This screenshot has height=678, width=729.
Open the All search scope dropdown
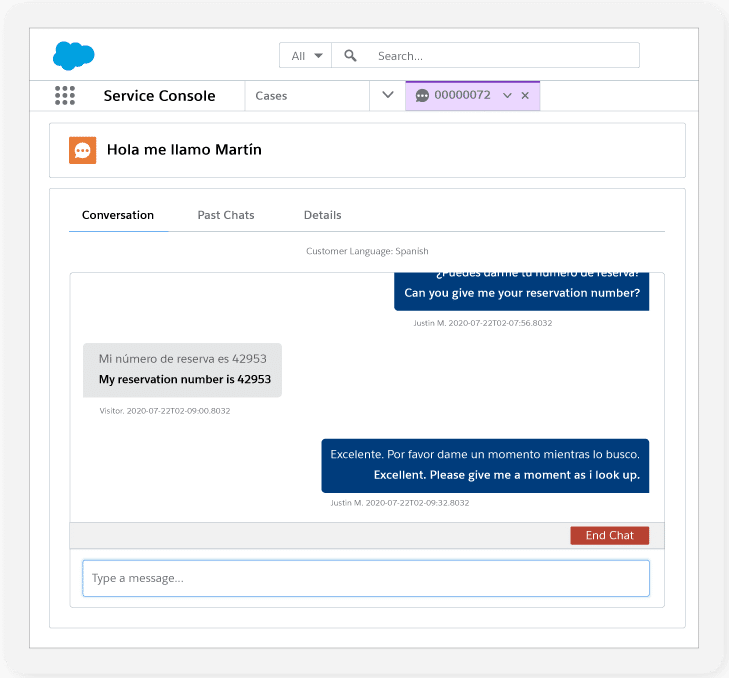pos(305,55)
